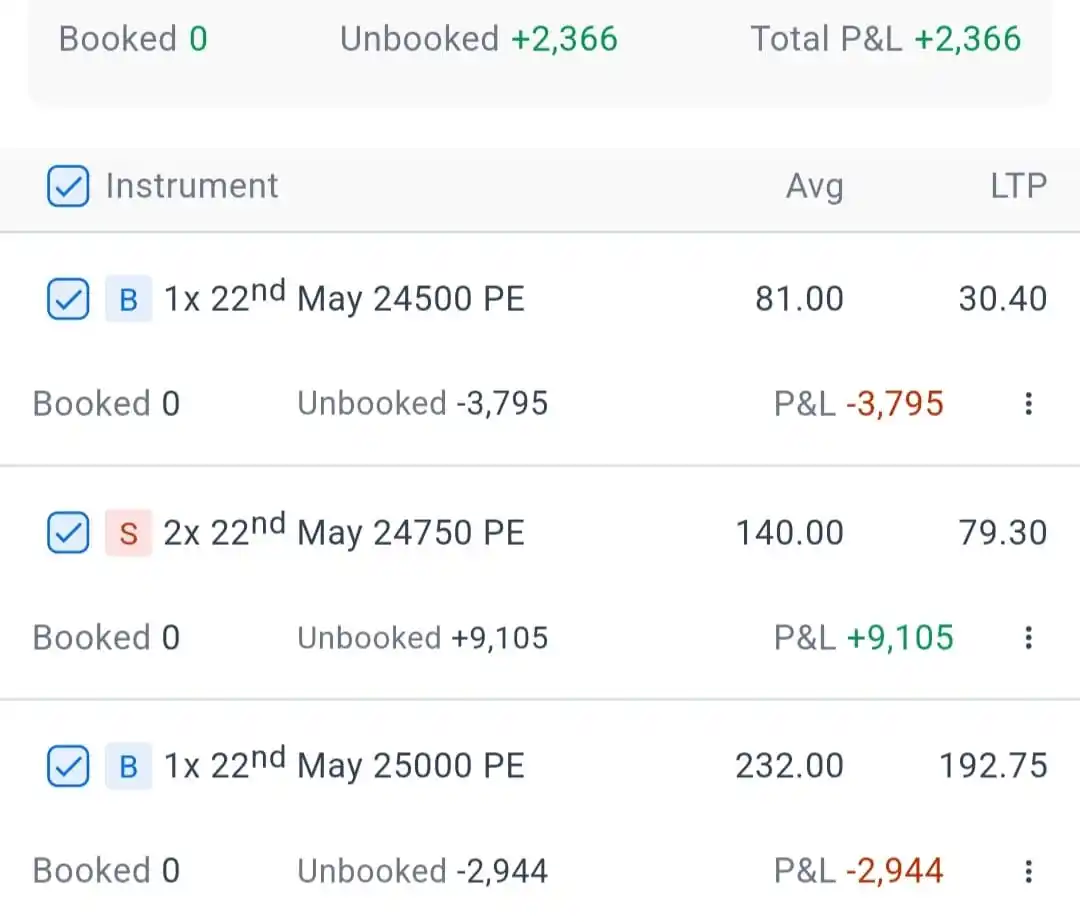
Task: Click the S sell badge on 24750 PE
Action: [128, 534]
